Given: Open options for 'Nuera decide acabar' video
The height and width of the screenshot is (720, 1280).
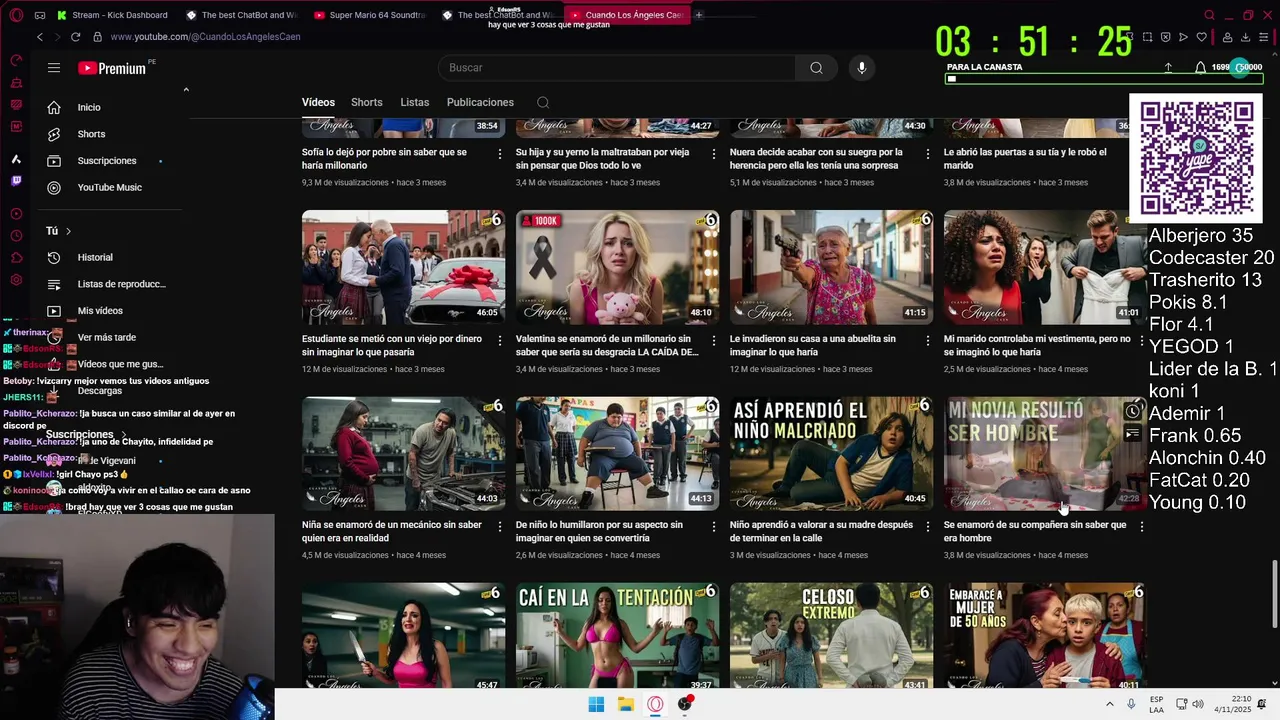Looking at the screenshot, I should click(x=928, y=153).
